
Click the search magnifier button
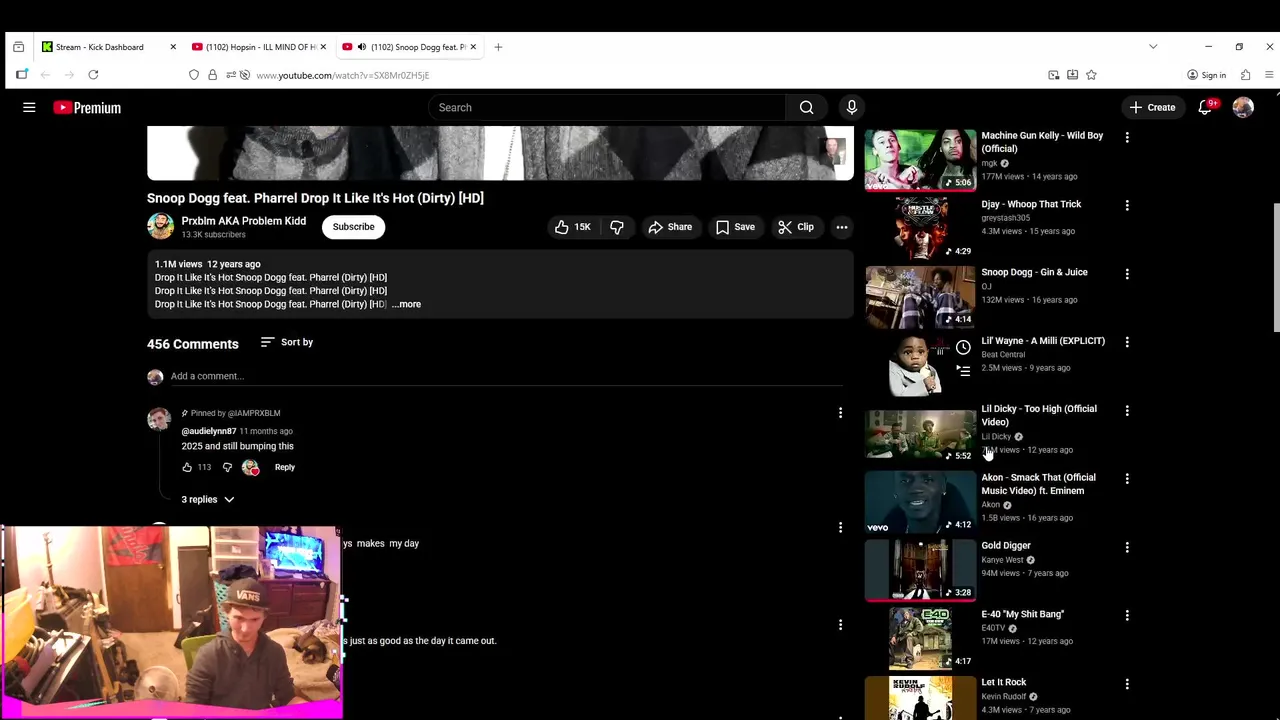(x=806, y=107)
